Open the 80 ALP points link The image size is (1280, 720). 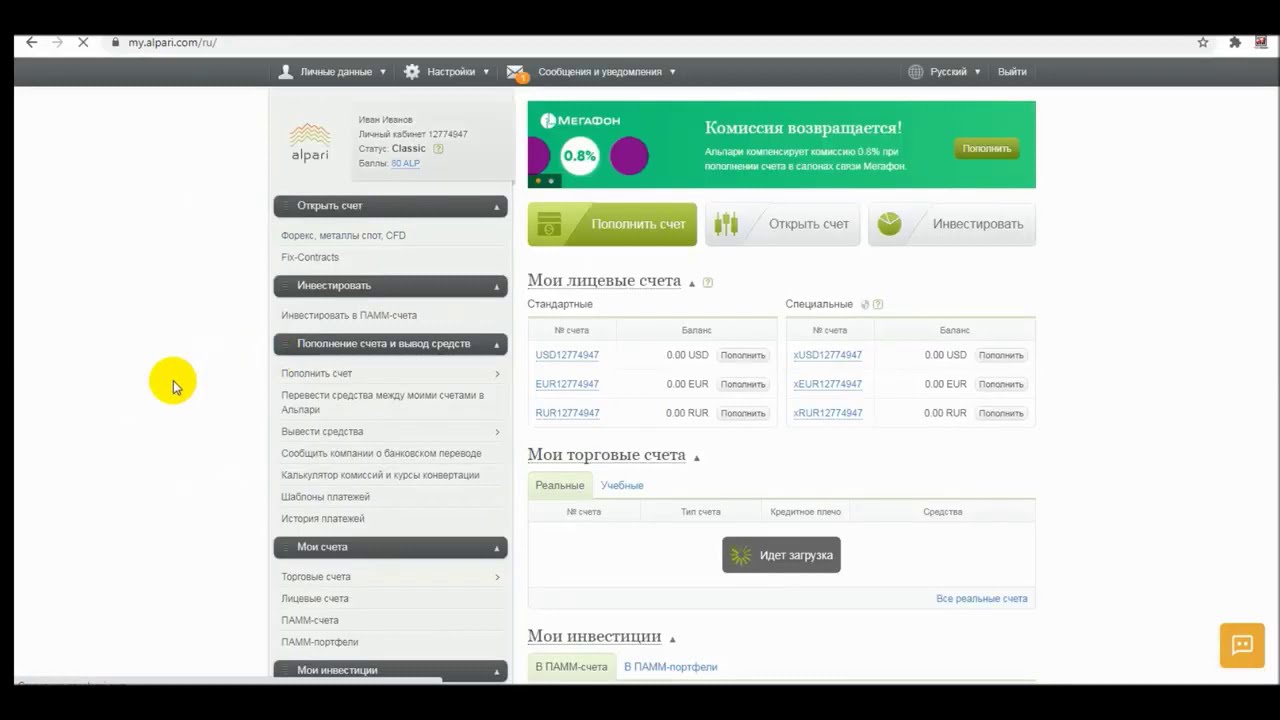pos(405,163)
